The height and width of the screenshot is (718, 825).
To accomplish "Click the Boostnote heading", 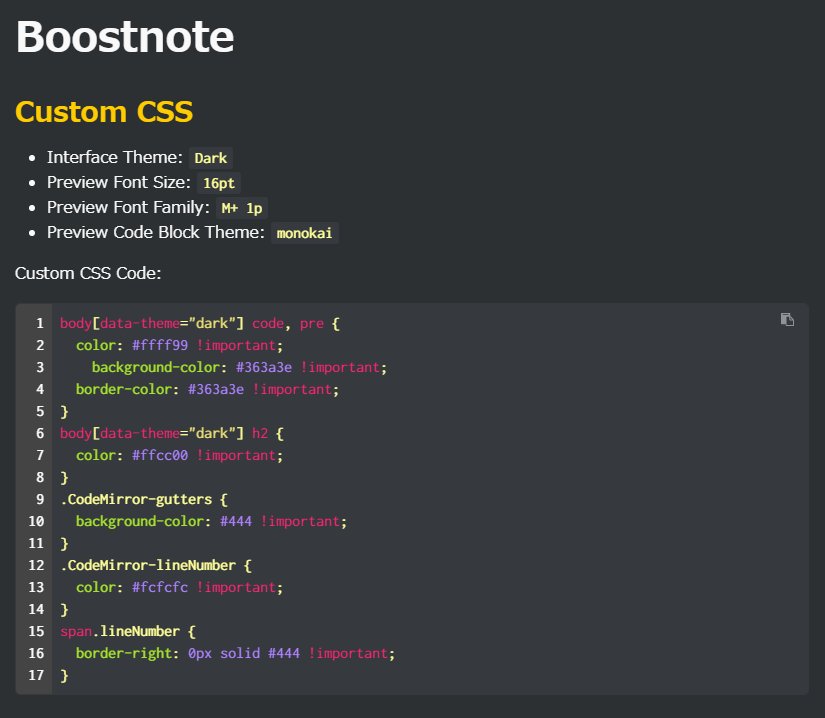I will pos(125,37).
